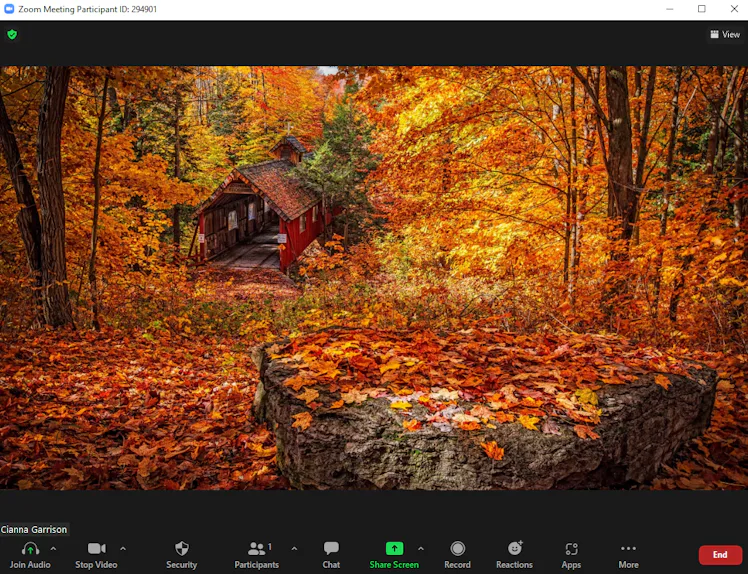Stop Video using the camera icon

pyautogui.click(x=96, y=549)
